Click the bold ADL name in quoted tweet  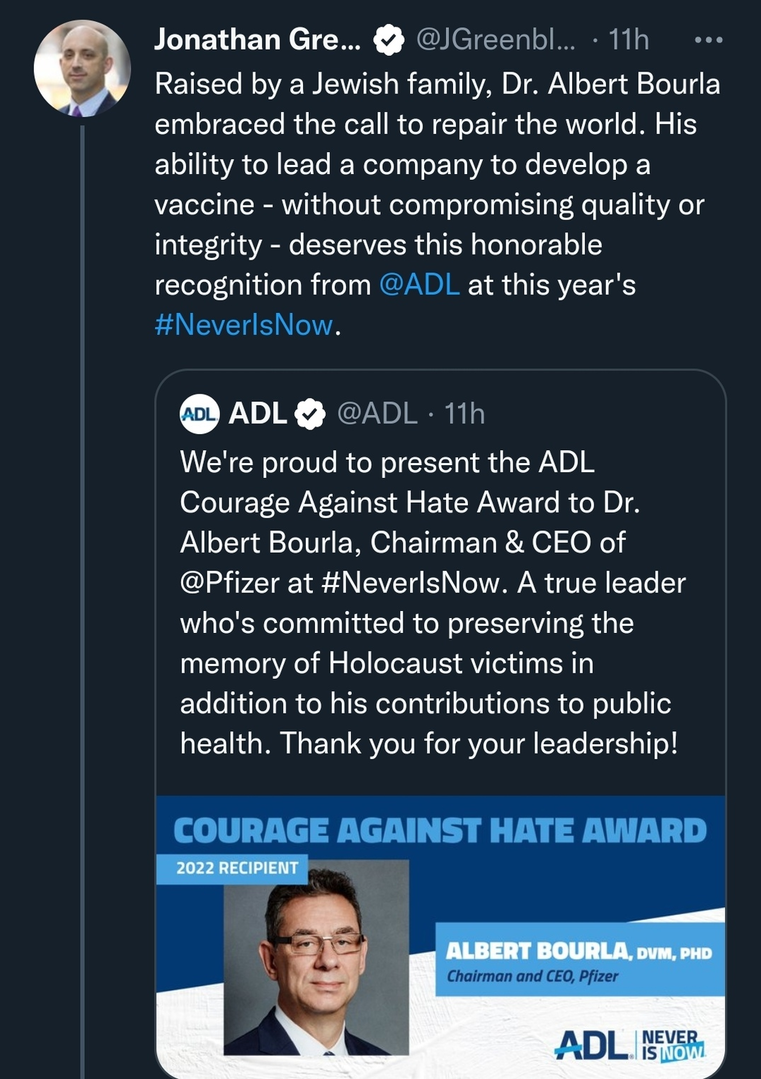[x=258, y=413]
